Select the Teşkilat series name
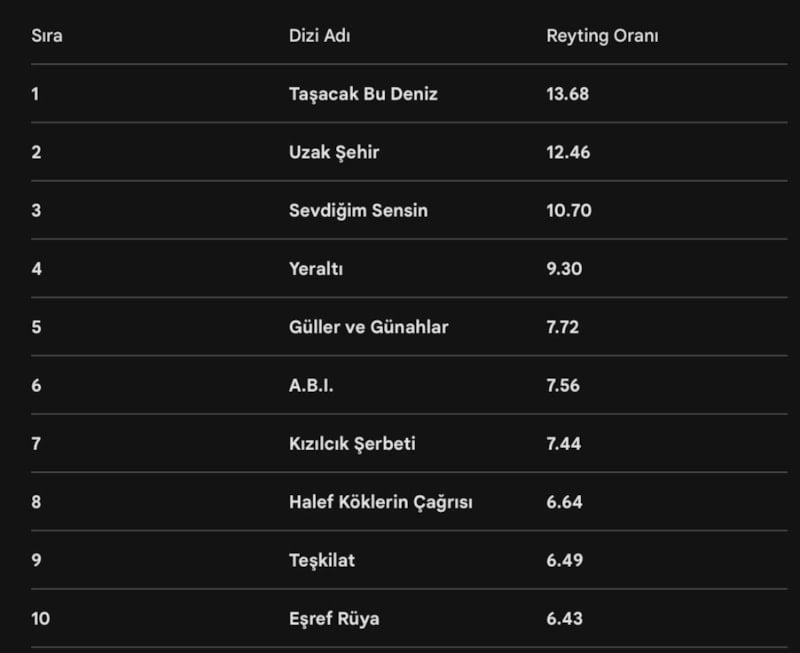The image size is (800, 653). 322,560
